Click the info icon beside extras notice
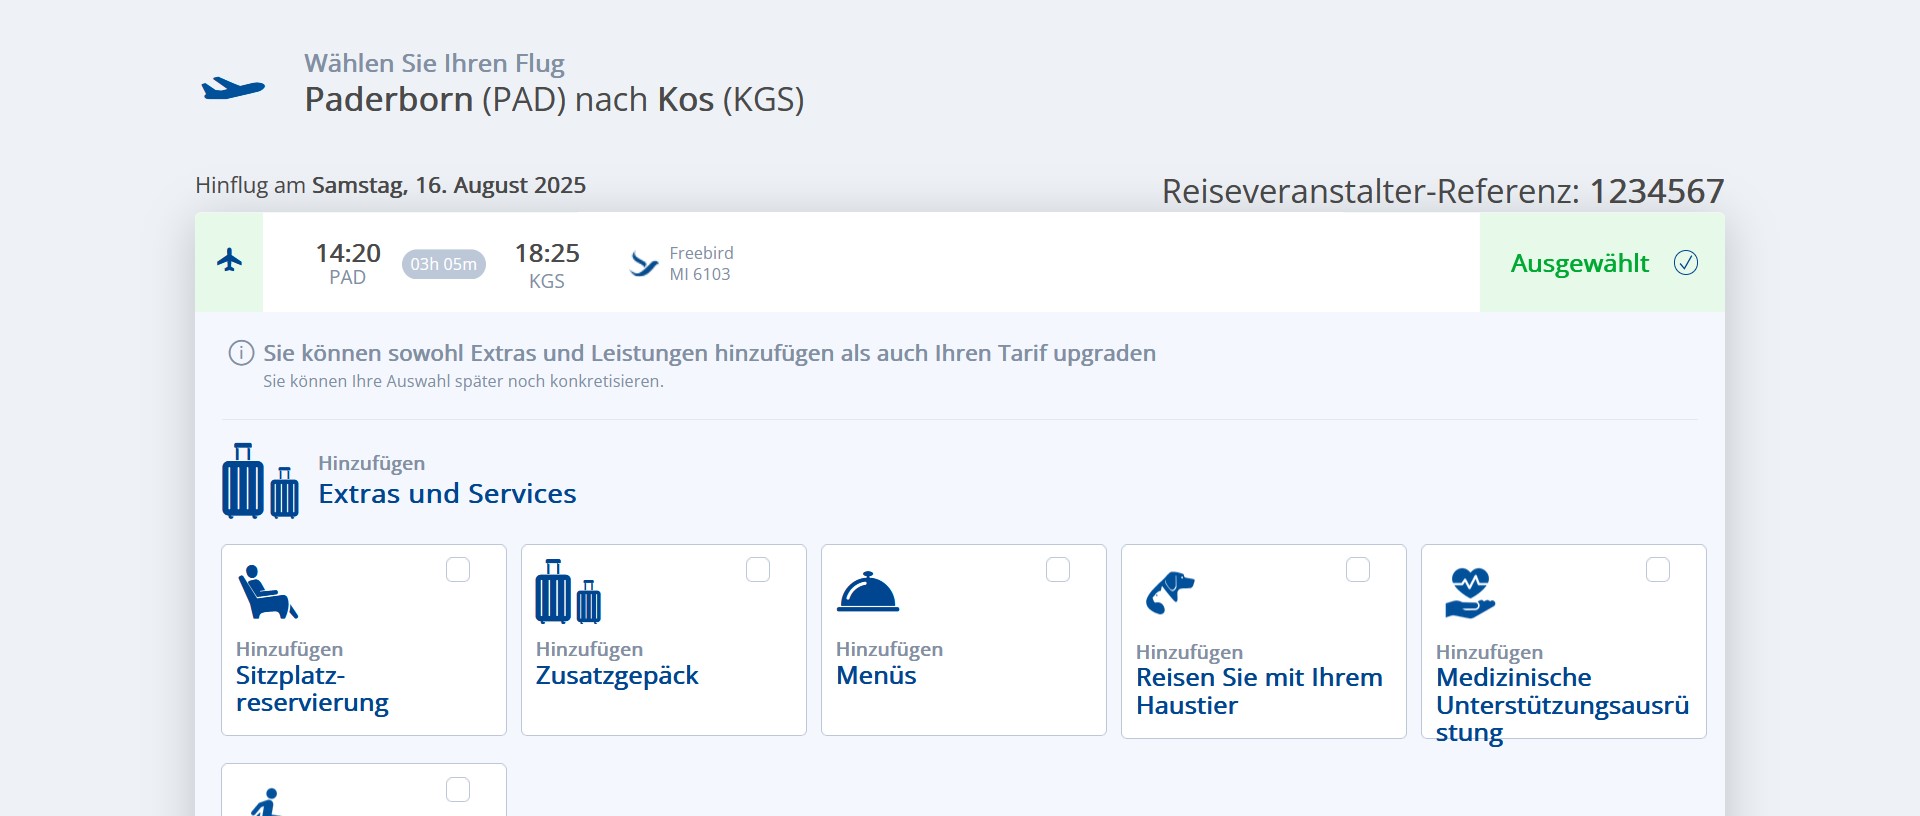Image resolution: width=1920 pixels, height=816 pixels. click(x=241, y=353)
